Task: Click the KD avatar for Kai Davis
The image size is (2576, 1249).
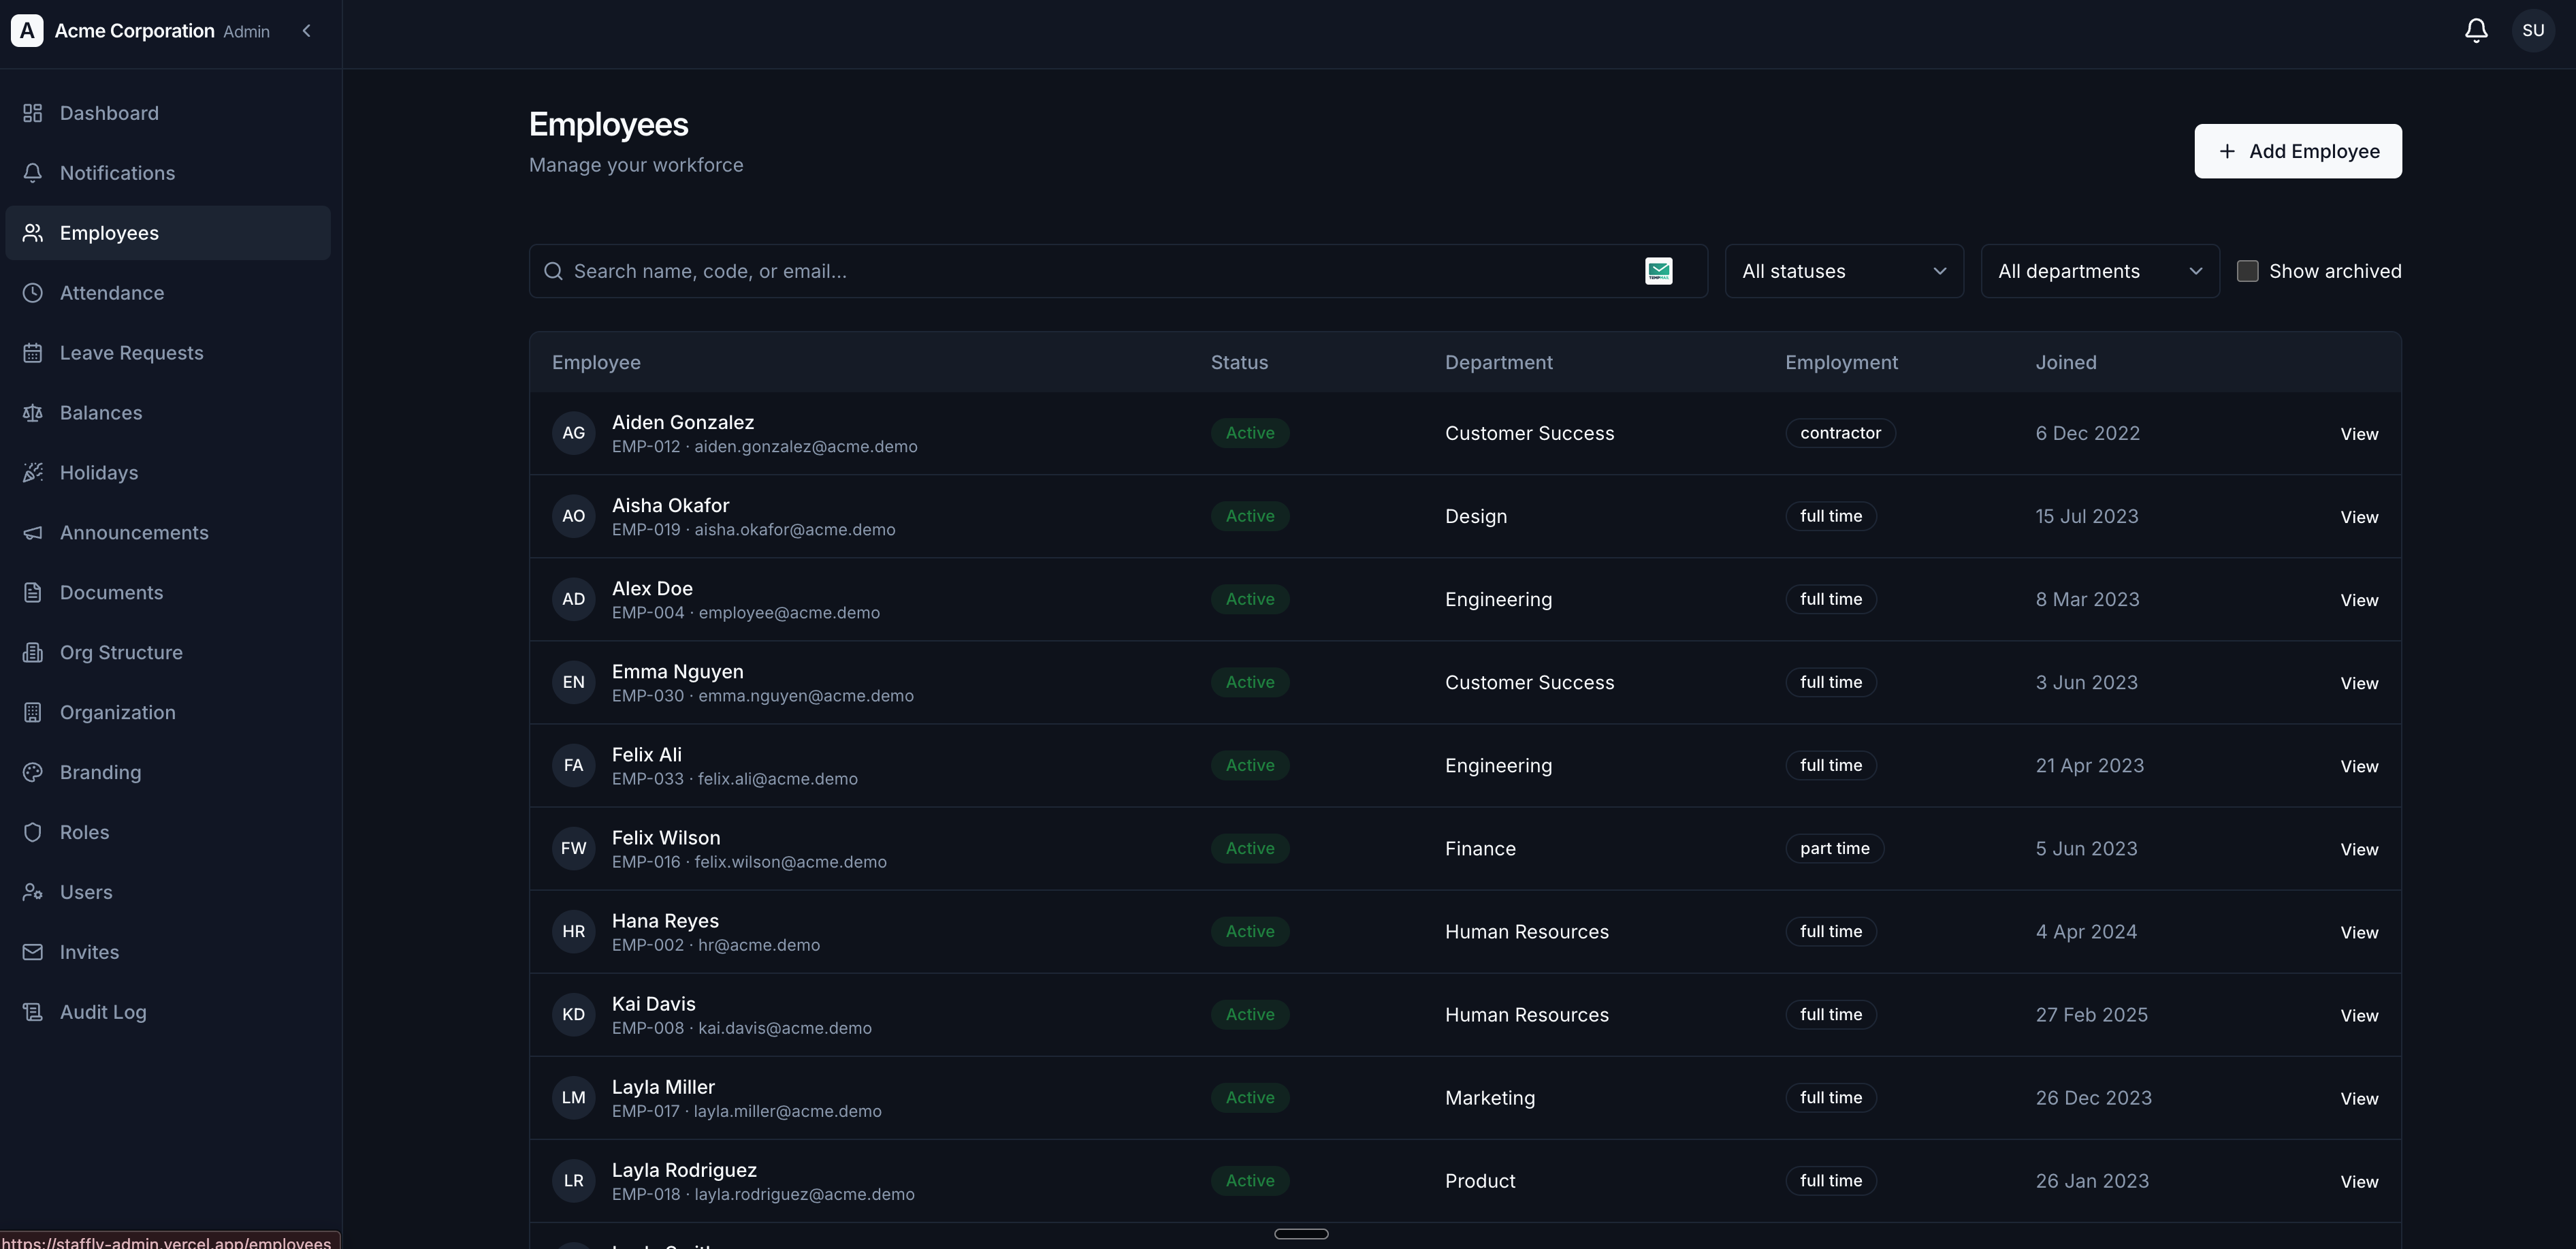Action: click(x=573, y=1014)
